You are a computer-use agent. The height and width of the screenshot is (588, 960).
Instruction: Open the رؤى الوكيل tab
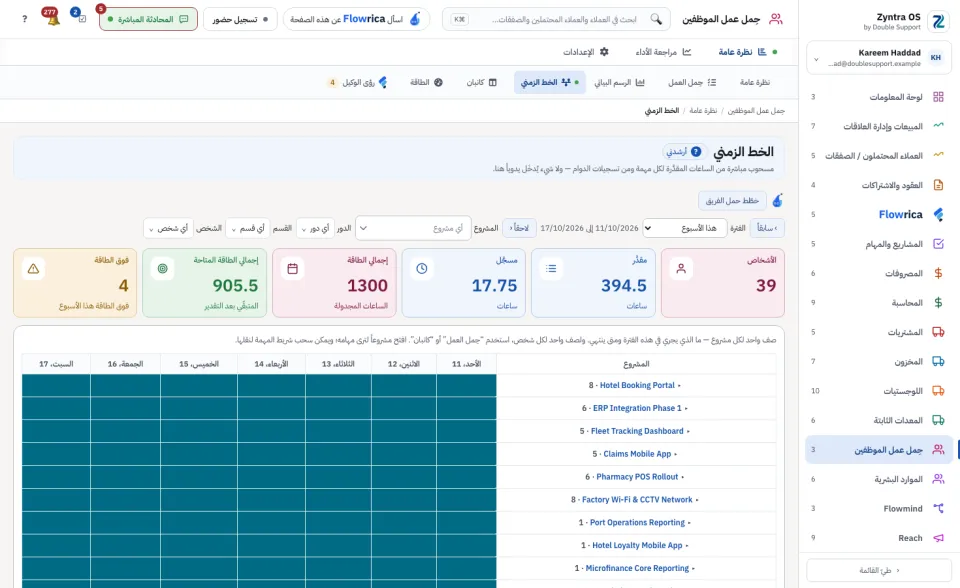pyautogui.click(x=358, y=82)
